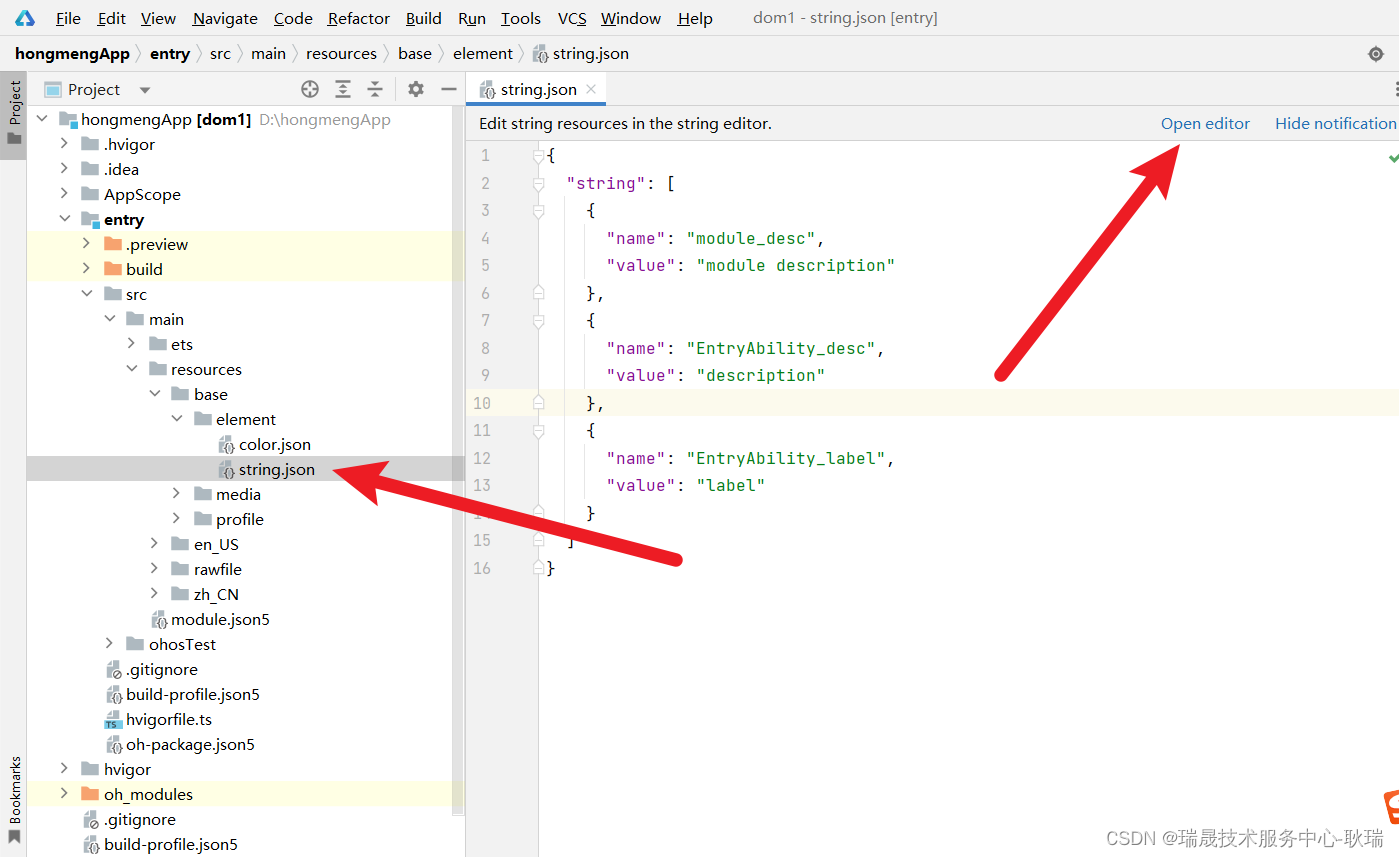Click resources breadcrumb segment

pos(341,54)
